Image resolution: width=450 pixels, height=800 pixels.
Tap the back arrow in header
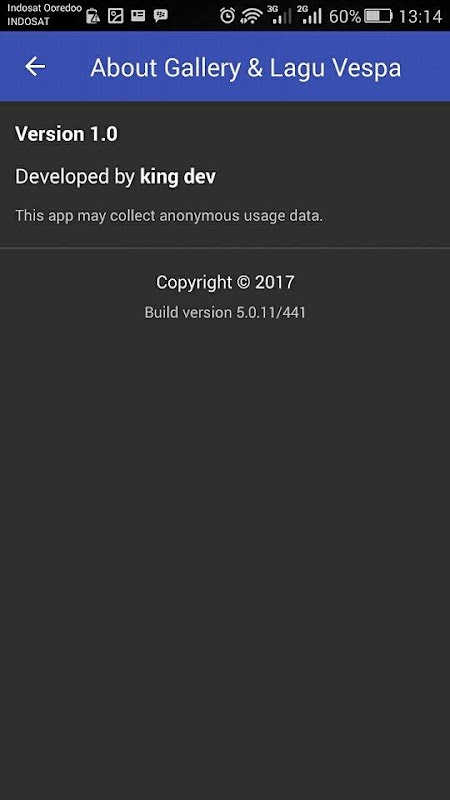(x=35, y=66)
